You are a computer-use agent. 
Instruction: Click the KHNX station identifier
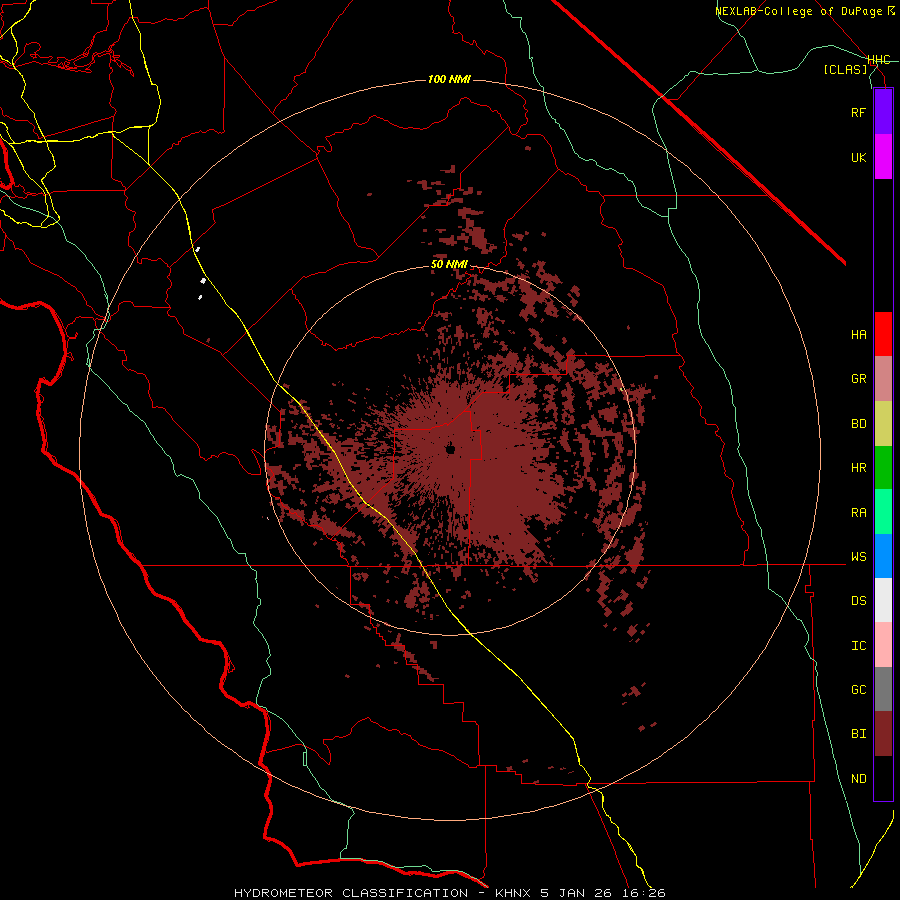point(514,893)
